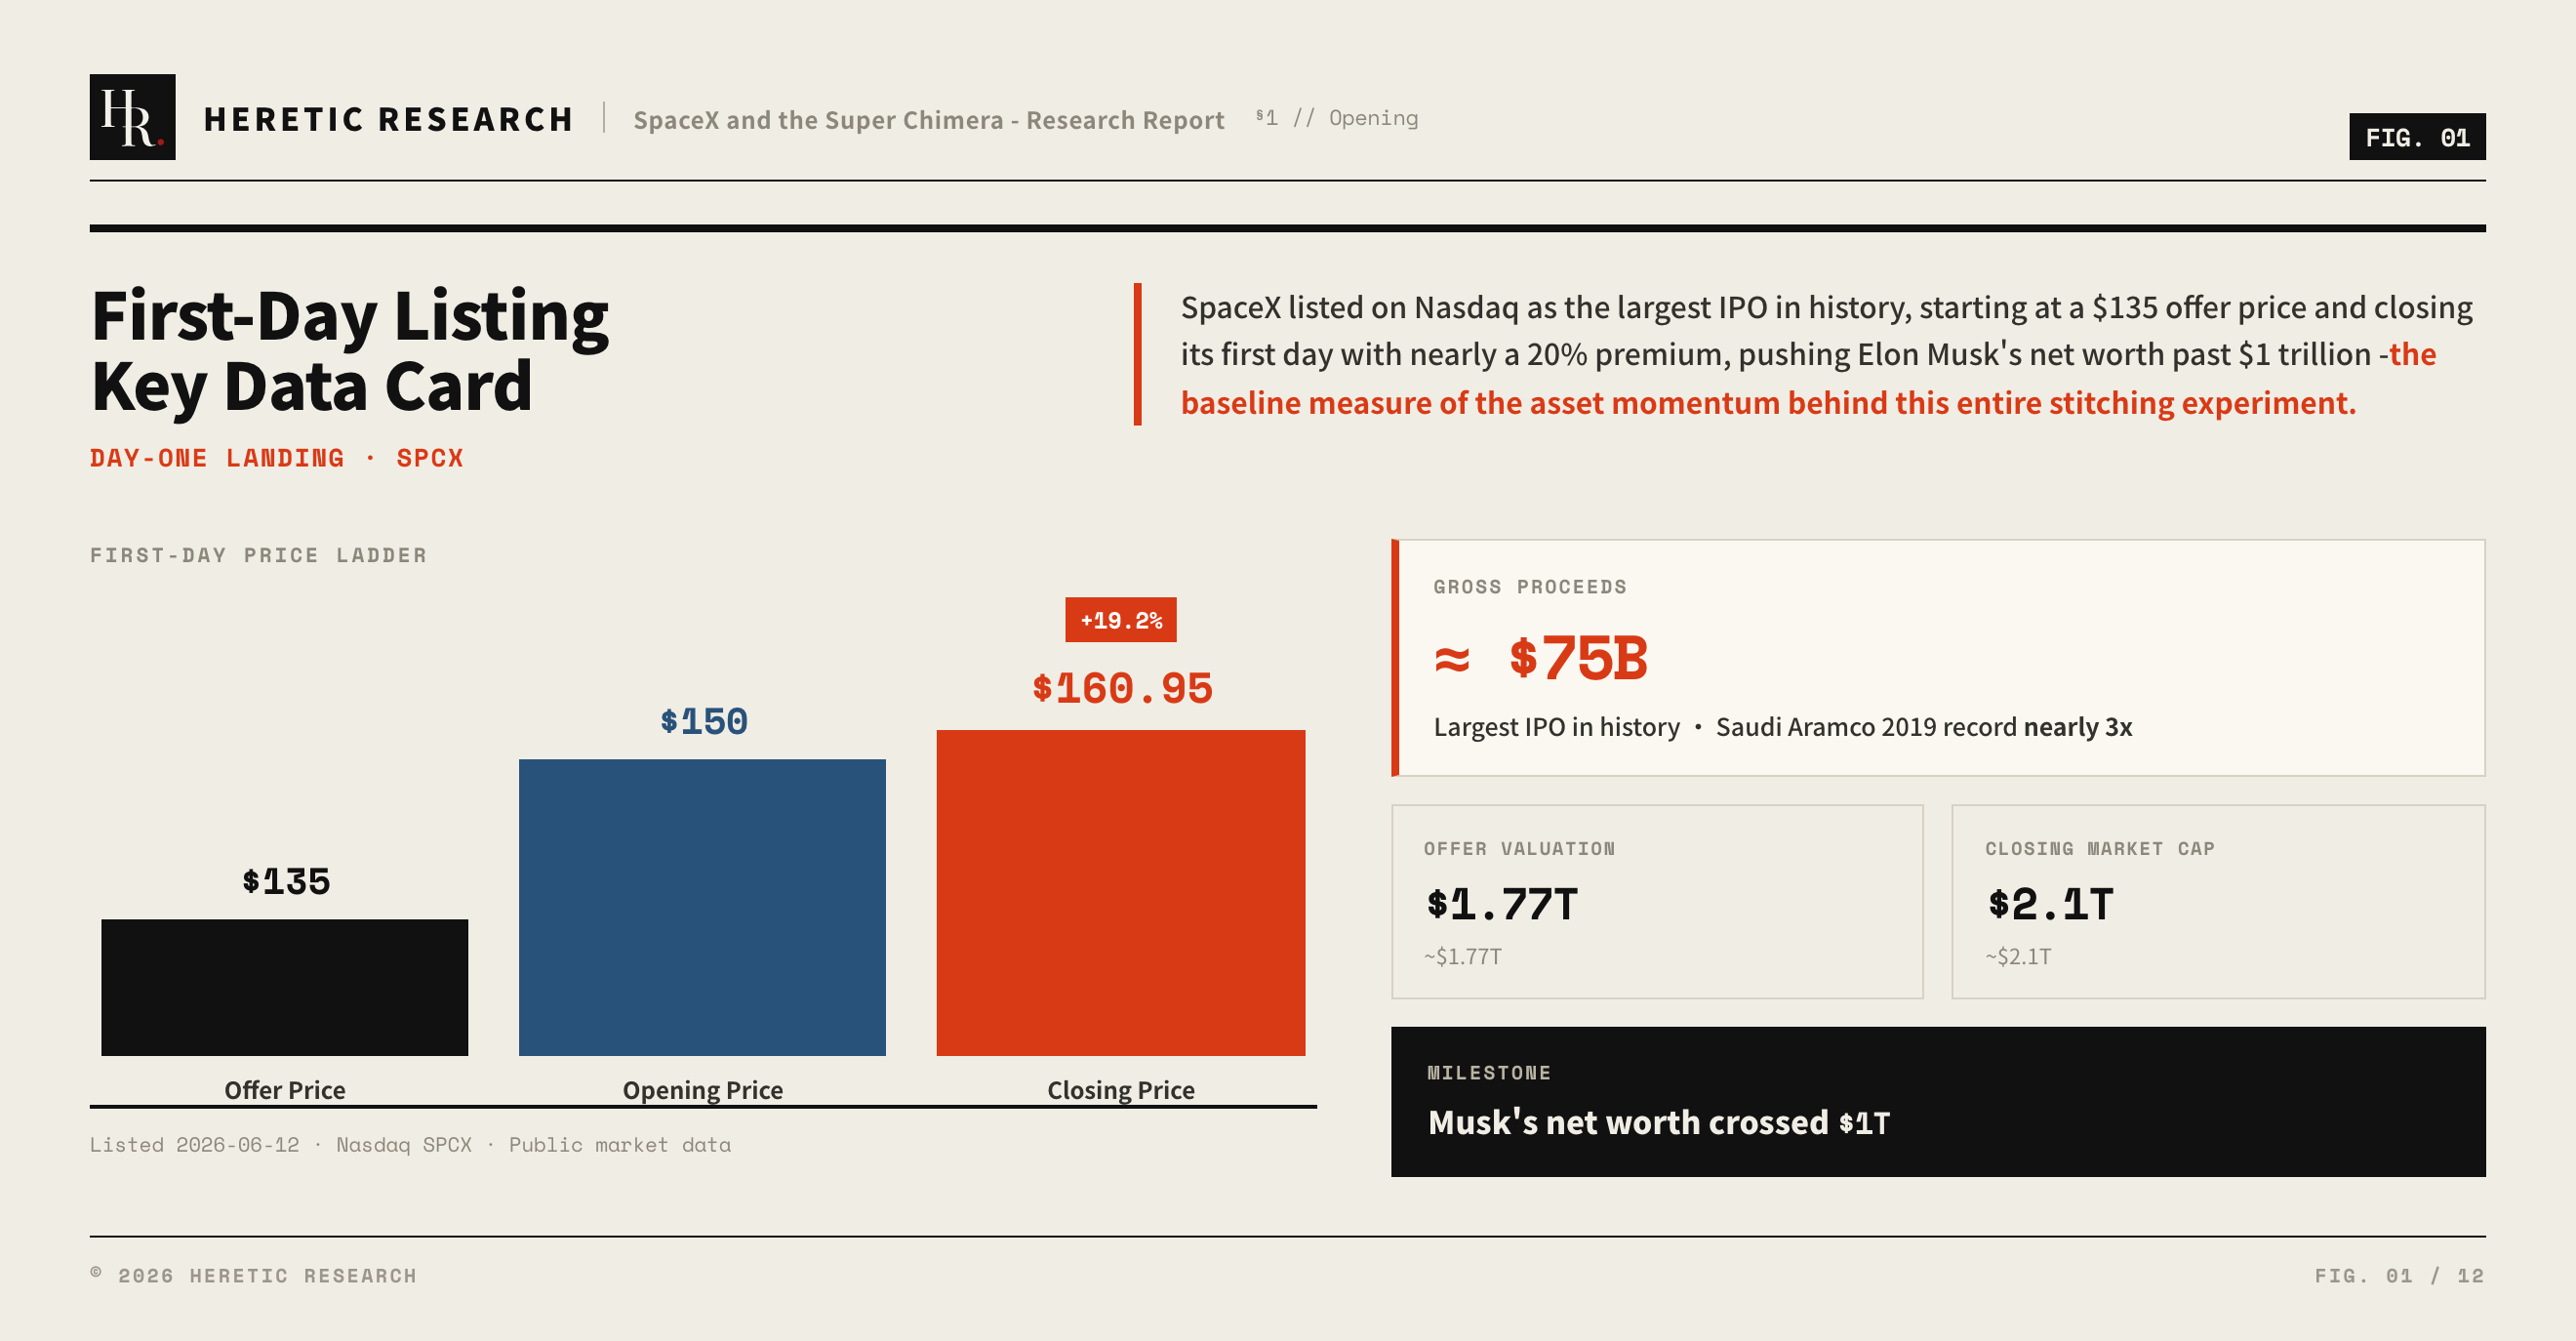This screenshot has width=2576, height=1341.
Task: Click the red Closing Price bar
Action: click(1120, 892)
